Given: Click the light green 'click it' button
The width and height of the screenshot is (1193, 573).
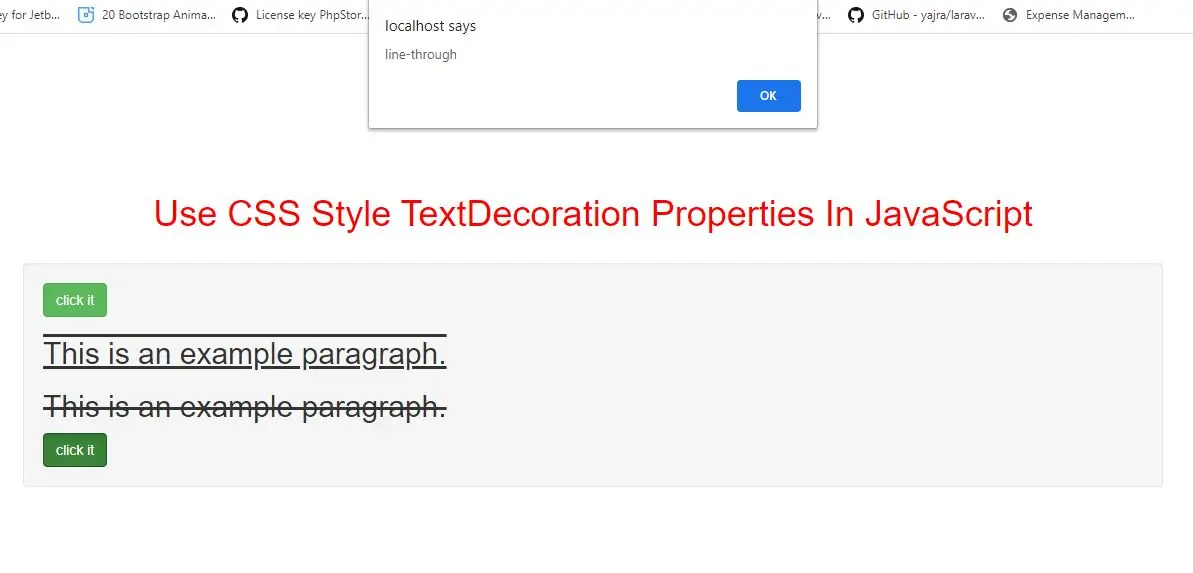Looking at the screenshot, I should [75, 300].
